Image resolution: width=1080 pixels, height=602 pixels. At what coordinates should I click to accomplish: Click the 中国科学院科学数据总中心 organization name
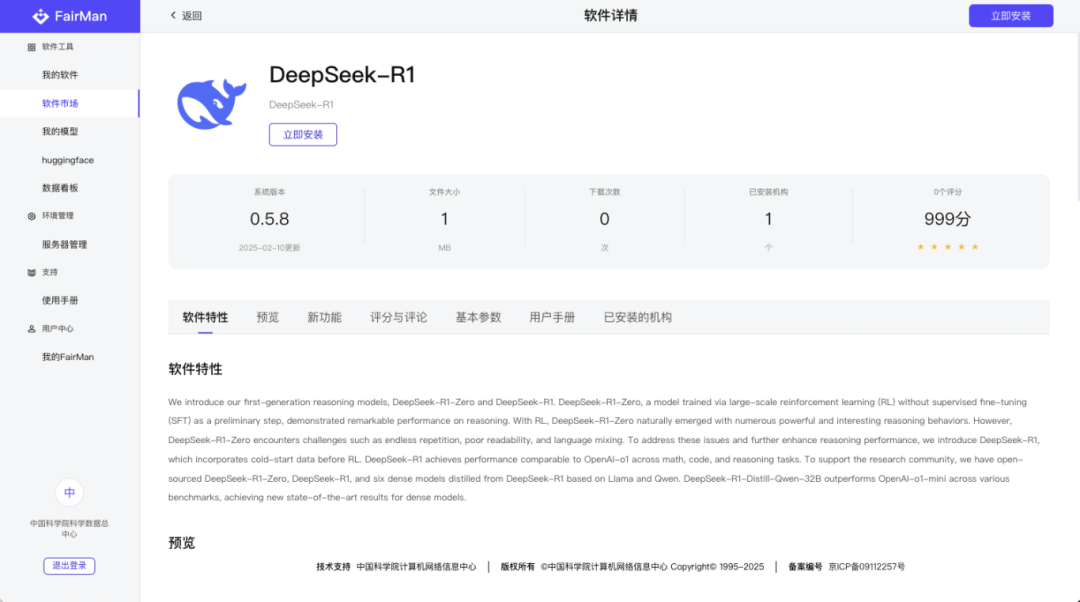[69, 528]
